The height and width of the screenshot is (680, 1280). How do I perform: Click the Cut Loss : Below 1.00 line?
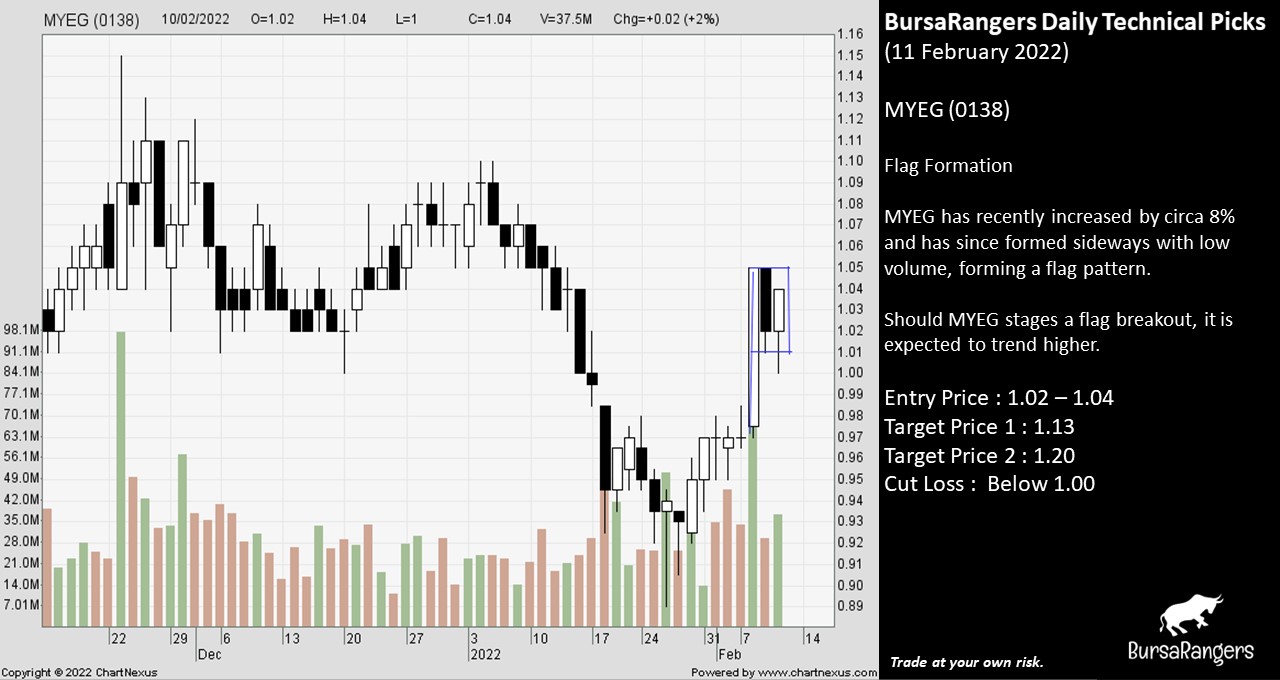989,484
